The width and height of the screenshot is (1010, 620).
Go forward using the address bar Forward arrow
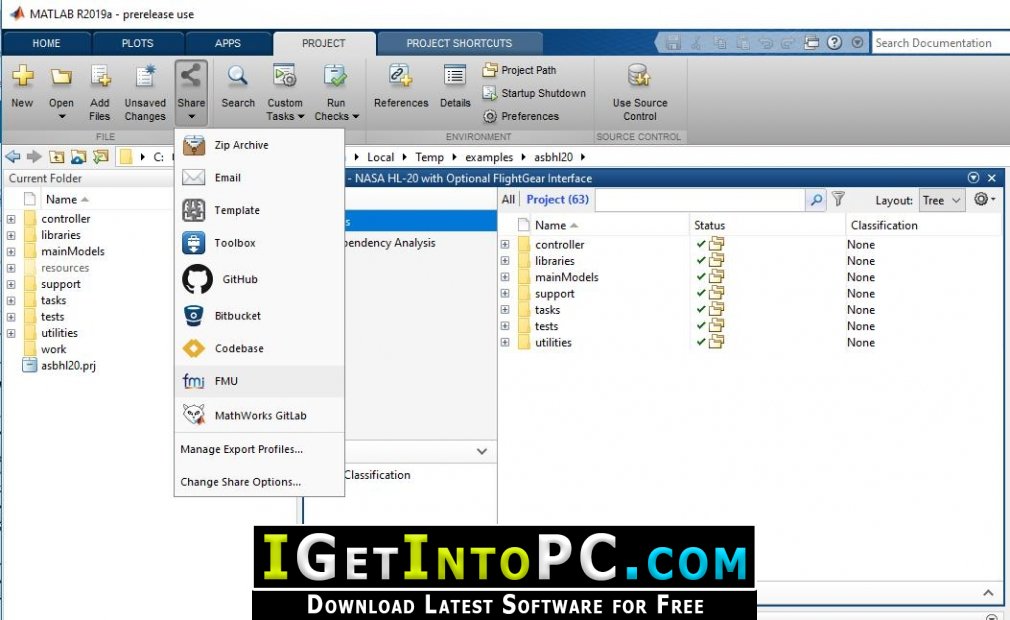pyautogui.click(x=34, y=156)
